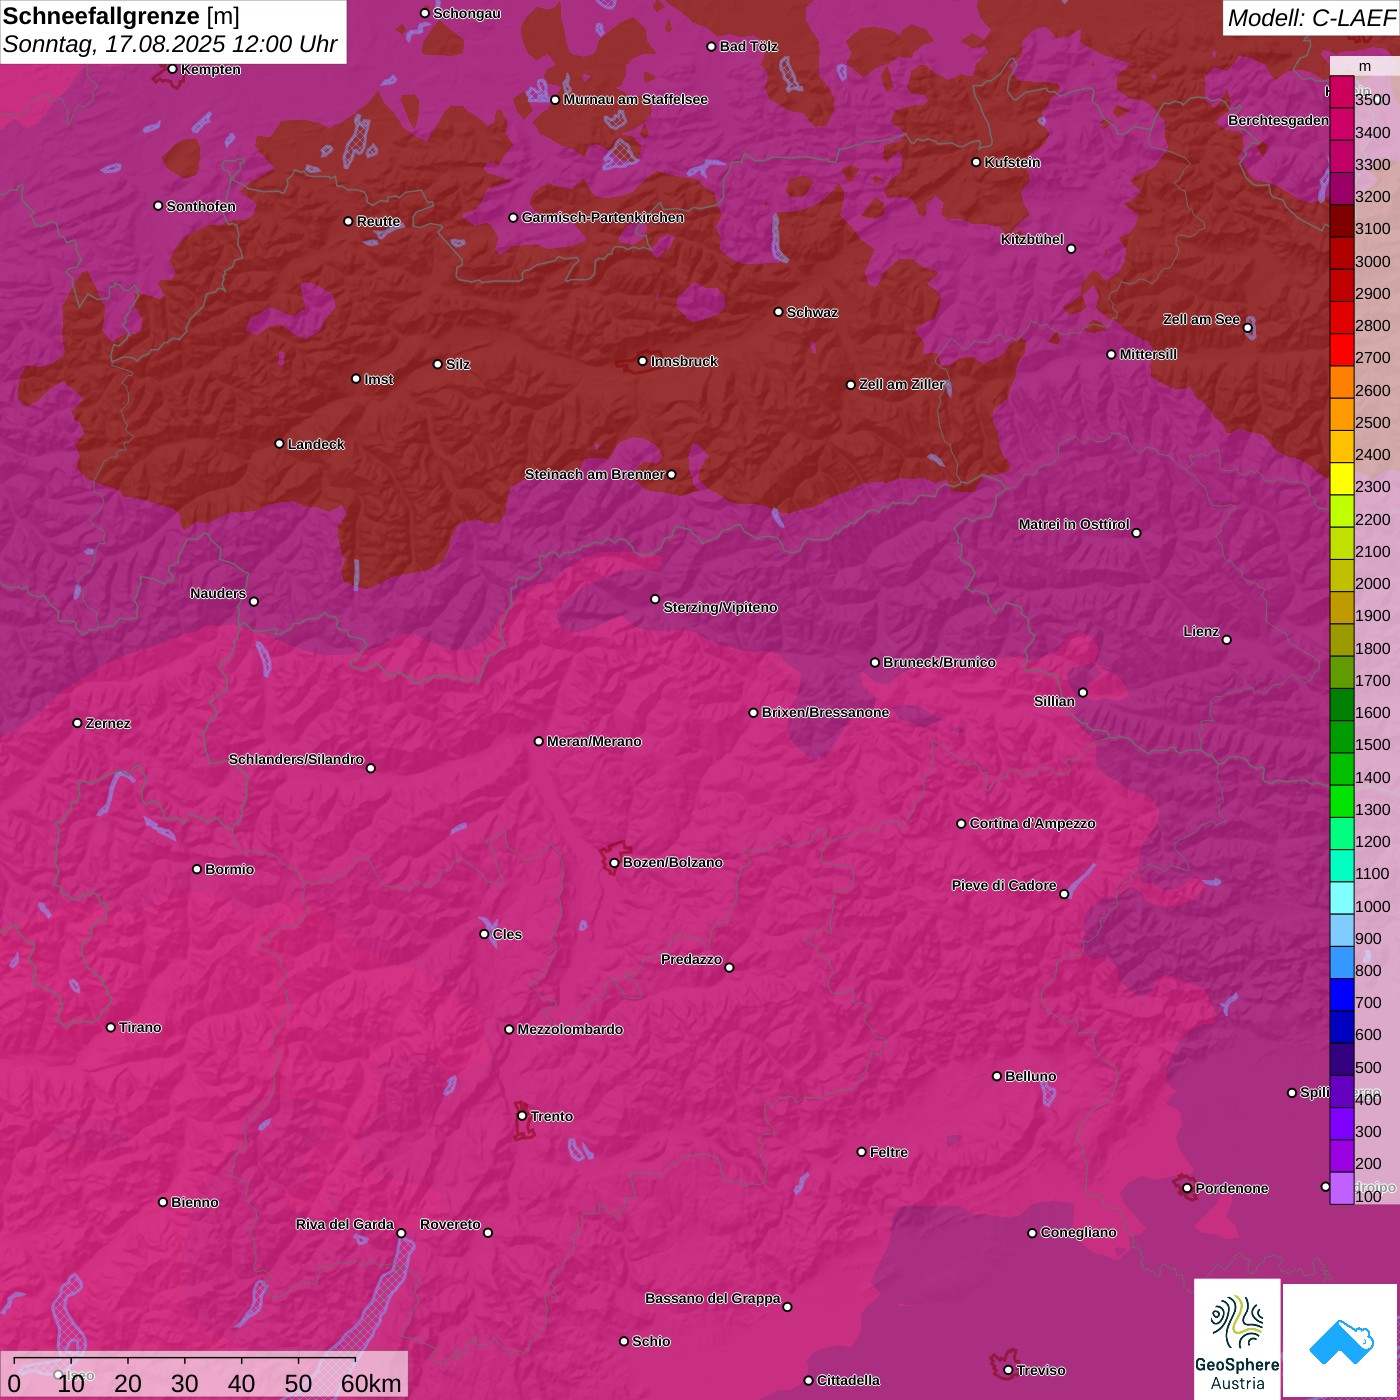Click the 'Mittersill' map label

pyautogui.click(x=1148, y=354)
